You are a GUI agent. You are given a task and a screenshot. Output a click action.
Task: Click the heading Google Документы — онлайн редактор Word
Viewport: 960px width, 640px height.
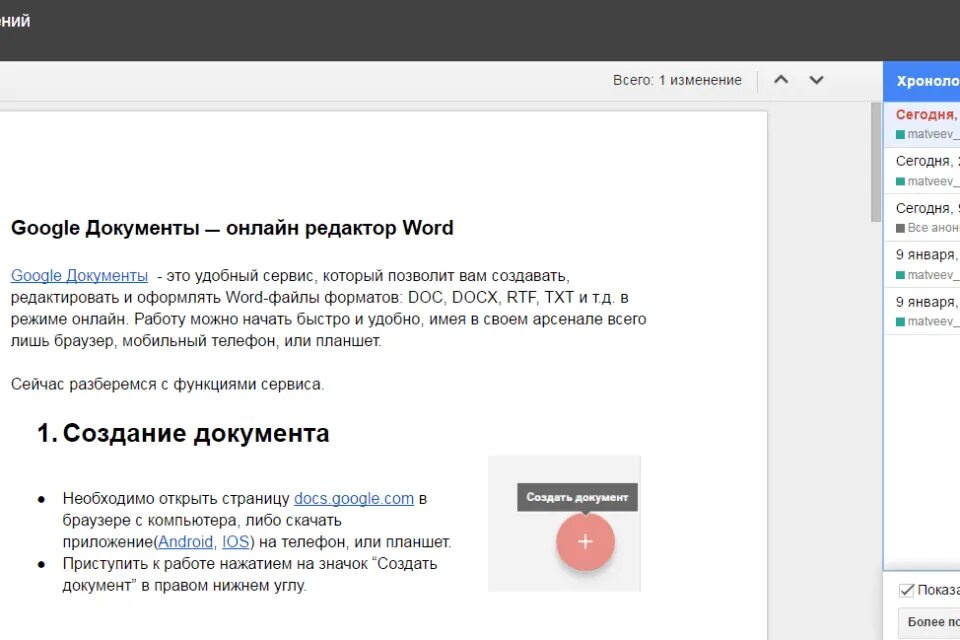pos(232,228)
